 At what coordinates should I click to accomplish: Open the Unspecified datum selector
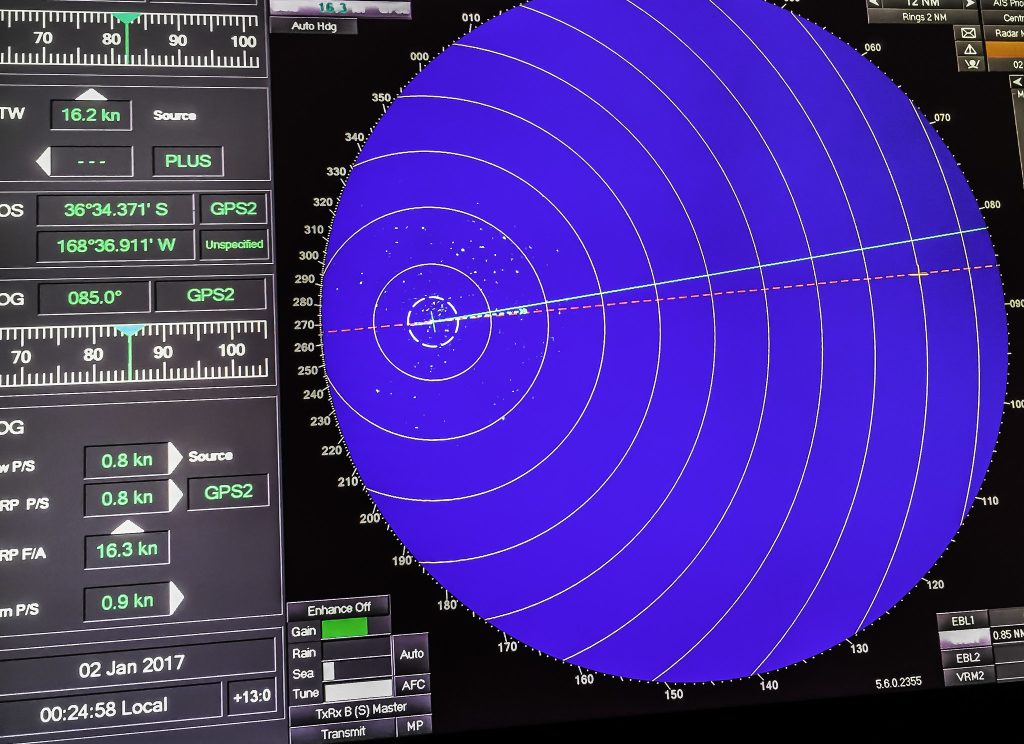coord(234,244)
